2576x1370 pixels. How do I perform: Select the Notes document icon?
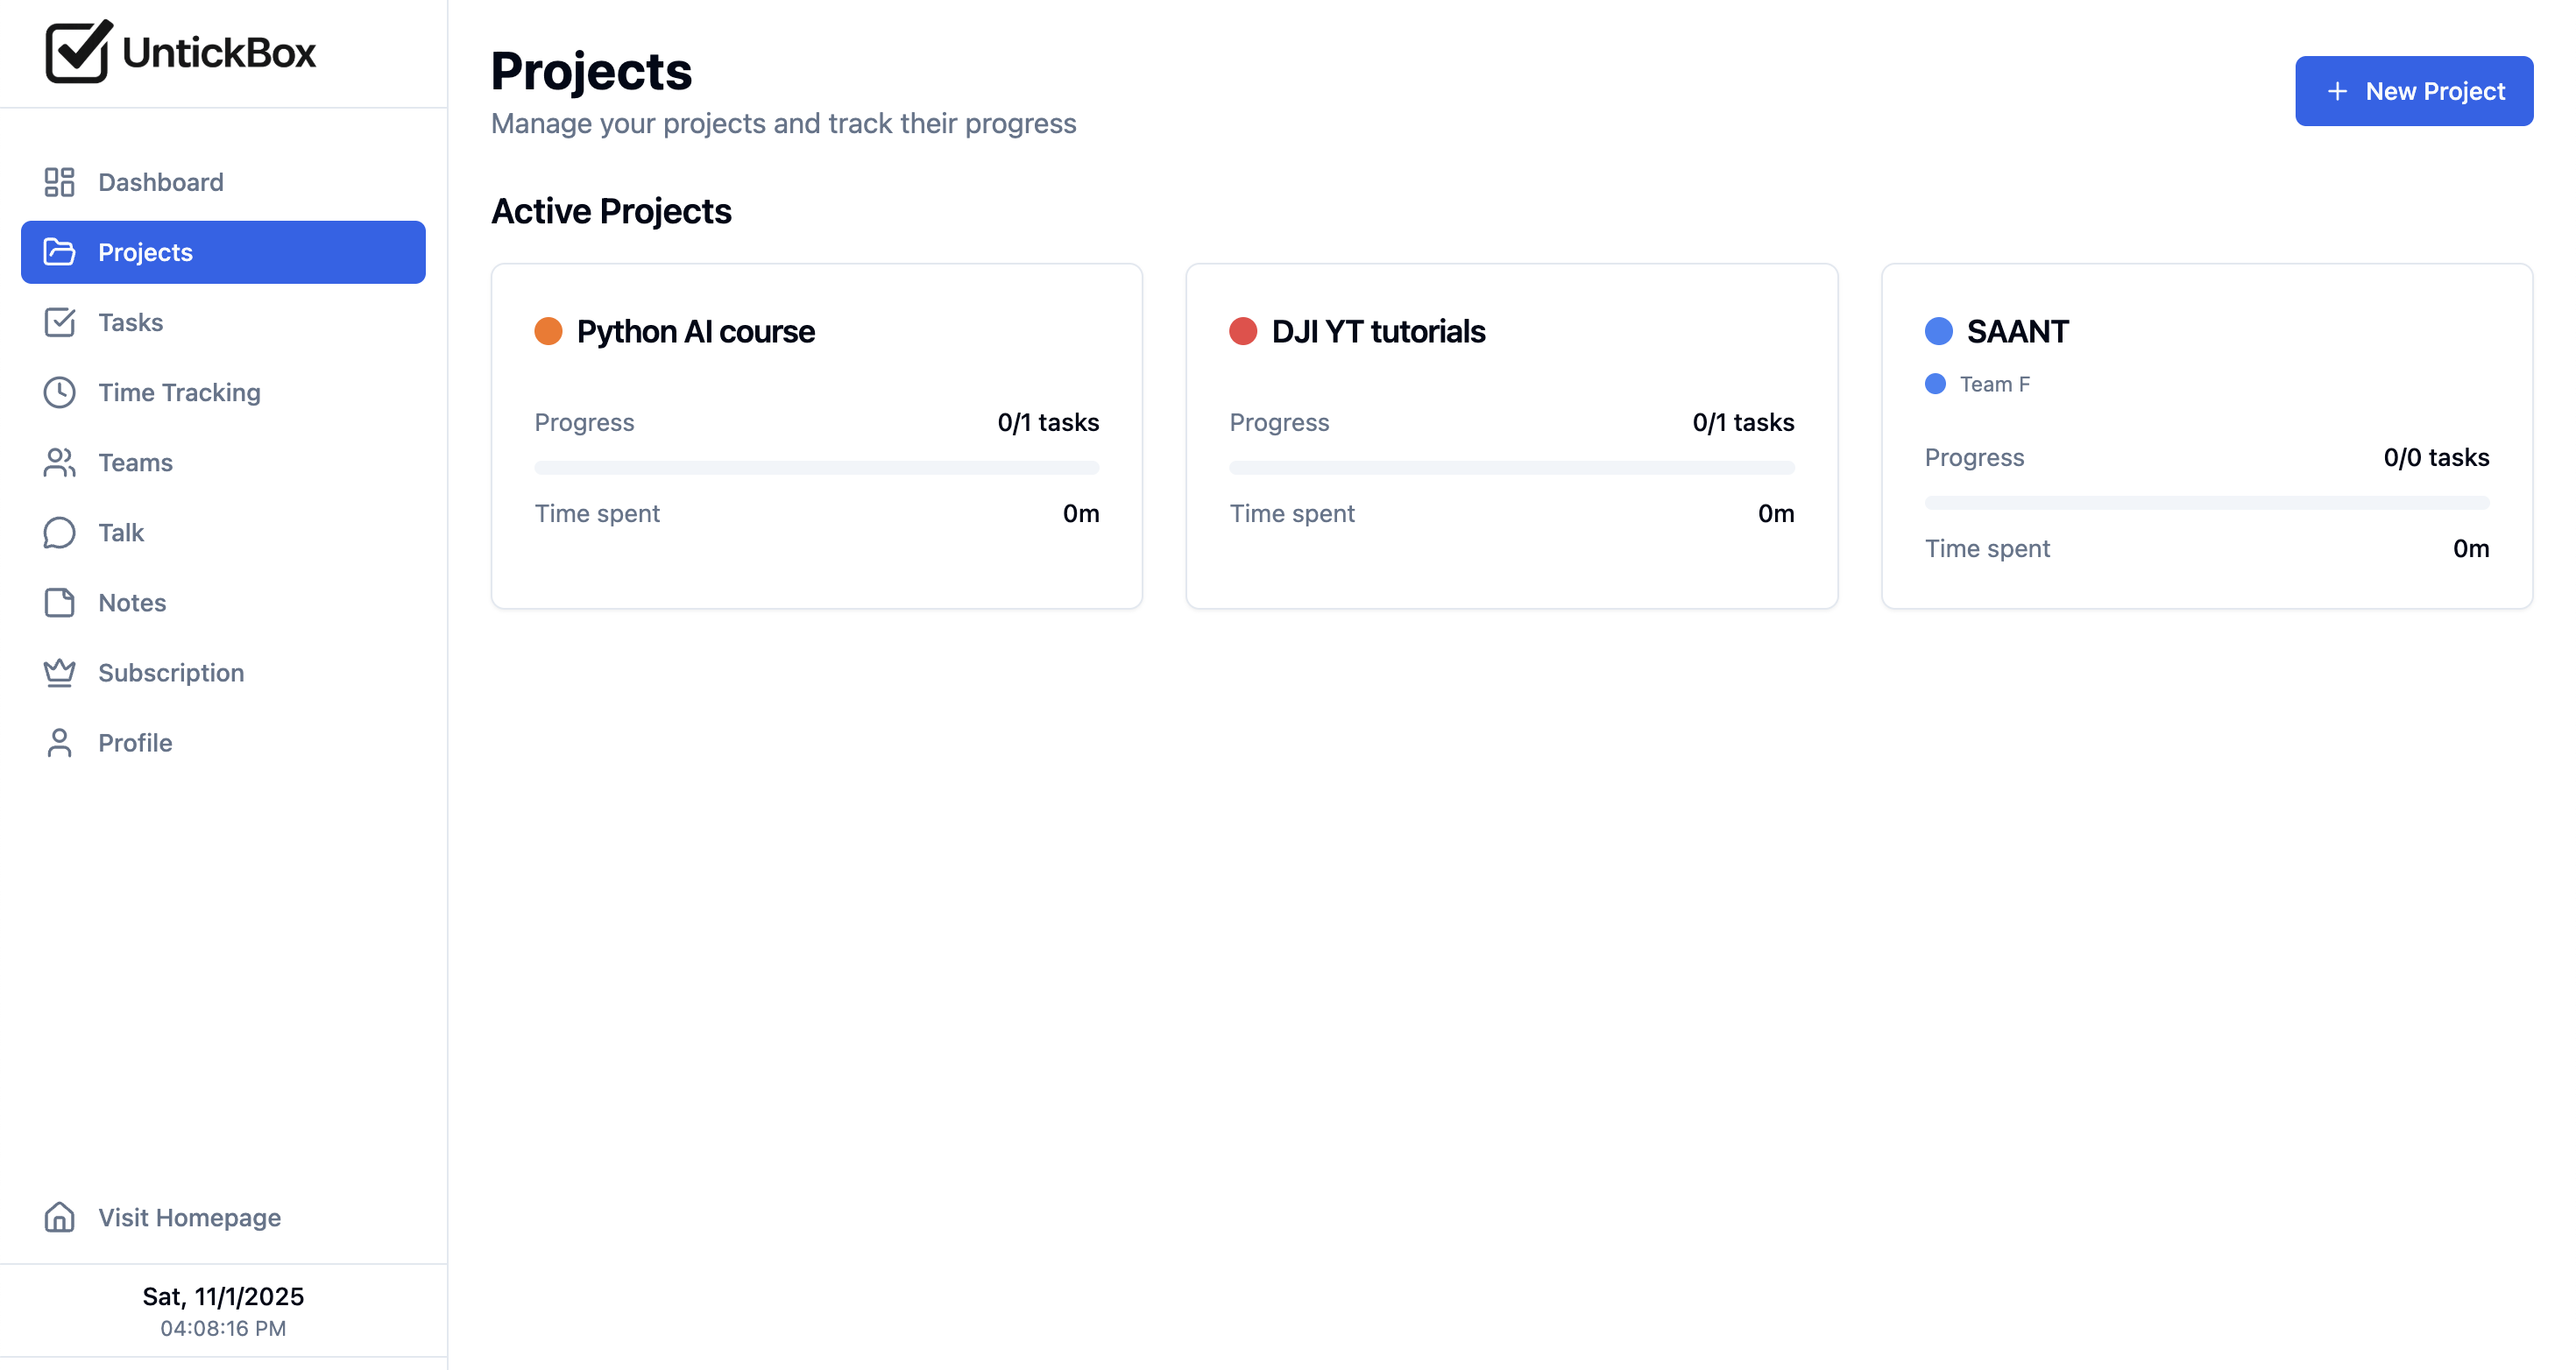pos(59,602)
